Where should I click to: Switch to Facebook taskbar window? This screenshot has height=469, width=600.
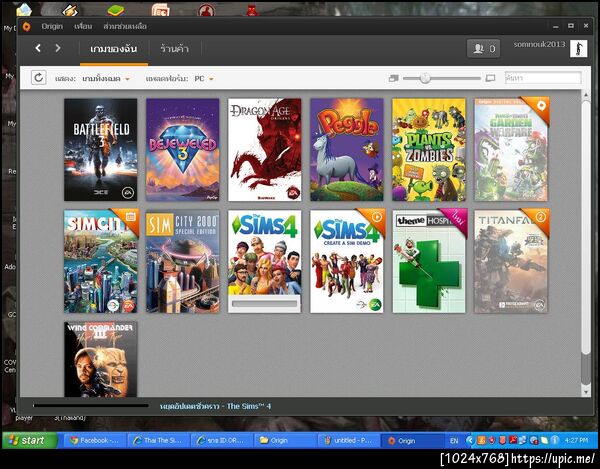[94, 440]
